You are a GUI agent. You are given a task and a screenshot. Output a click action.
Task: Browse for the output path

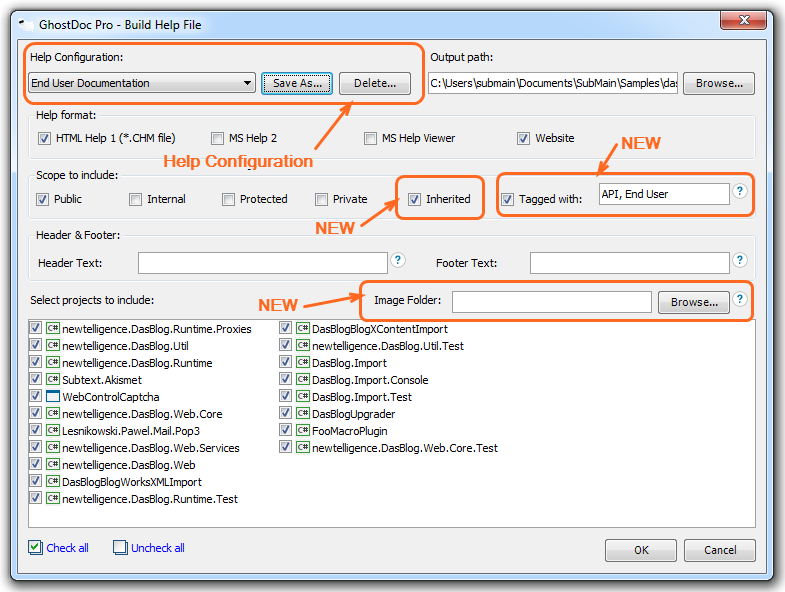719,83
